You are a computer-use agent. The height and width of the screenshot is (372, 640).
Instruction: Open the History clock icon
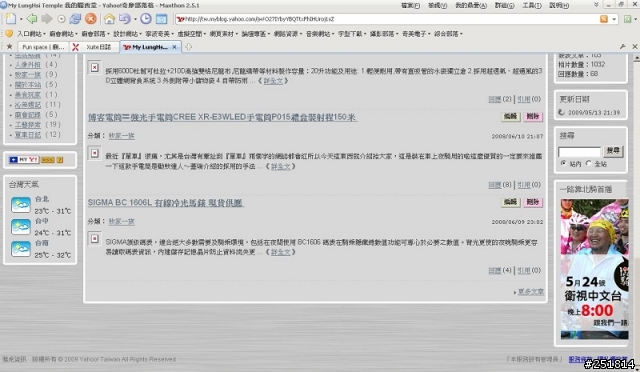pos(146,19)
